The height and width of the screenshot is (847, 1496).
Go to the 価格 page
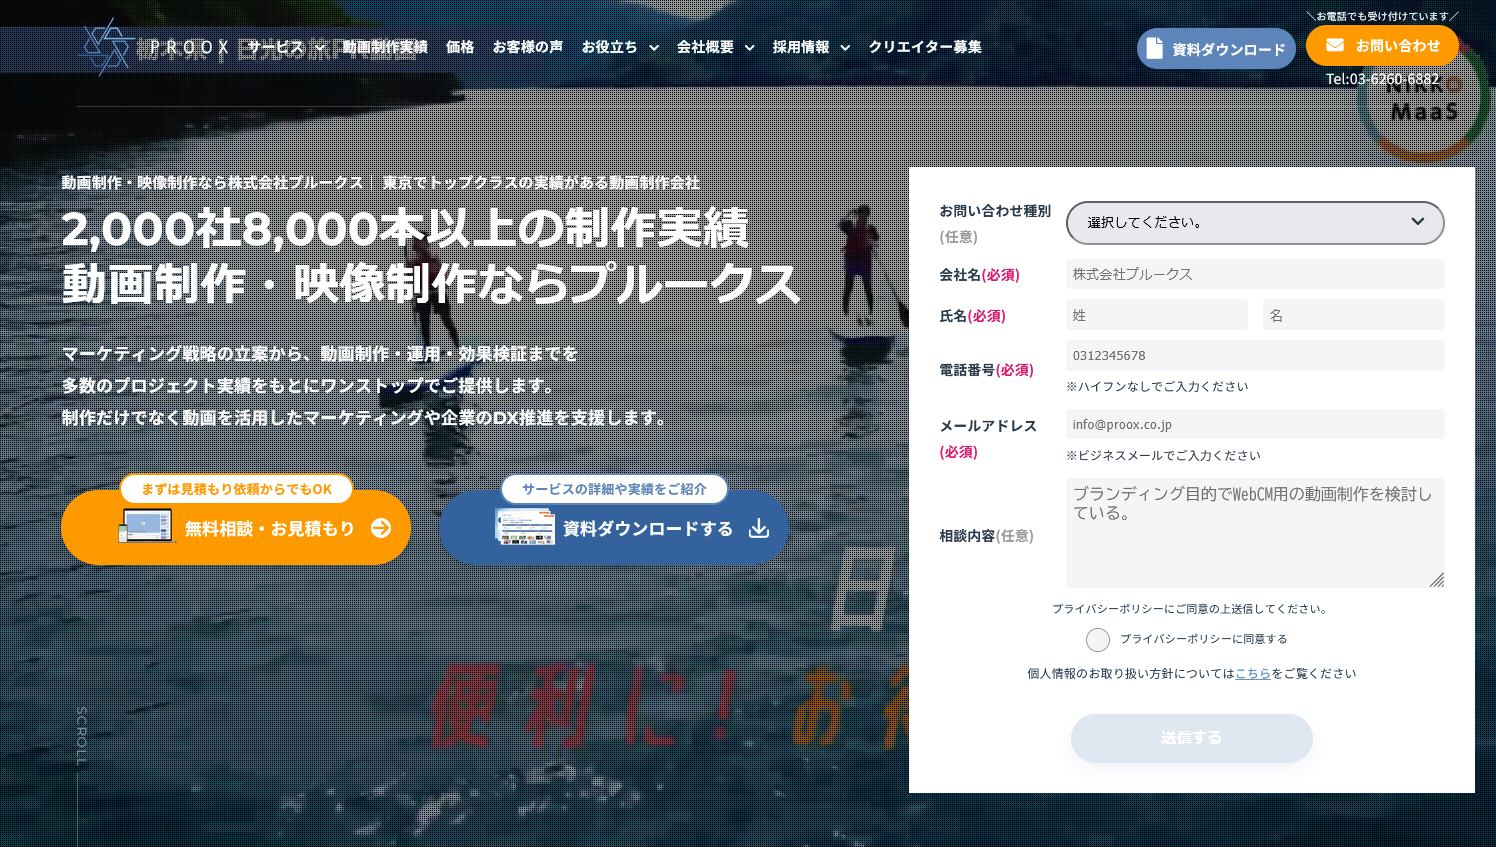pos(460,47)
